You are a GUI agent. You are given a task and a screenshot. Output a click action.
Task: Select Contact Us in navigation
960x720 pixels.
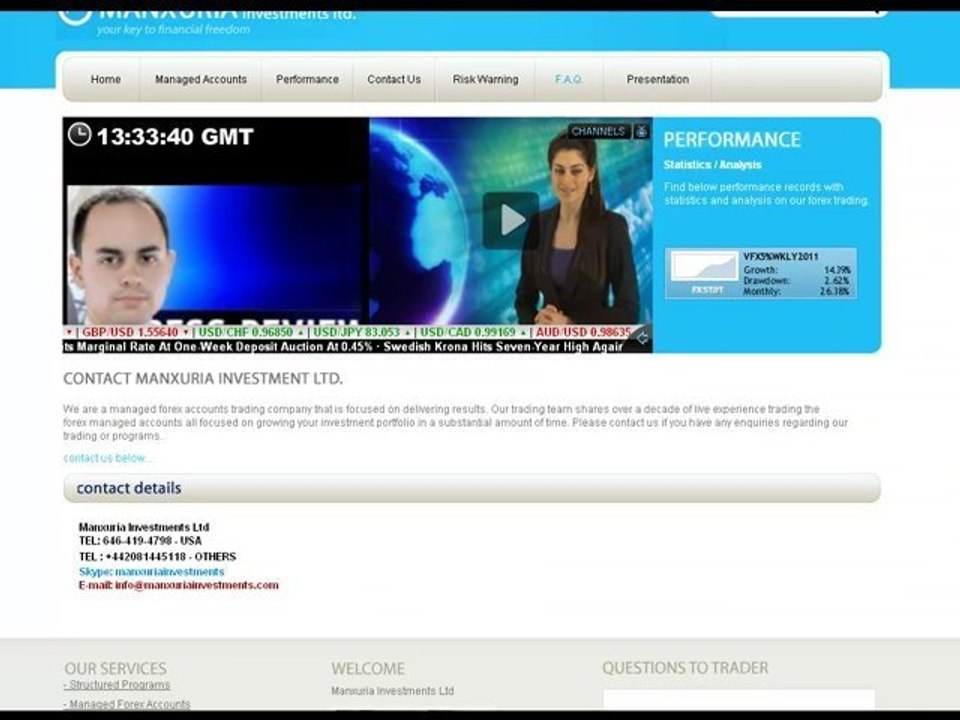pos(394,80)
